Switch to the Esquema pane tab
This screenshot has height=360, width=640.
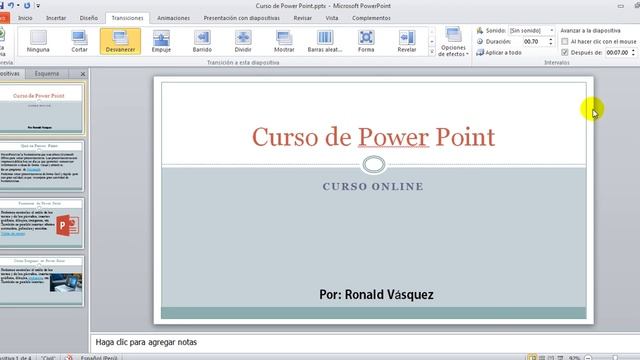[x=47, y=74]
